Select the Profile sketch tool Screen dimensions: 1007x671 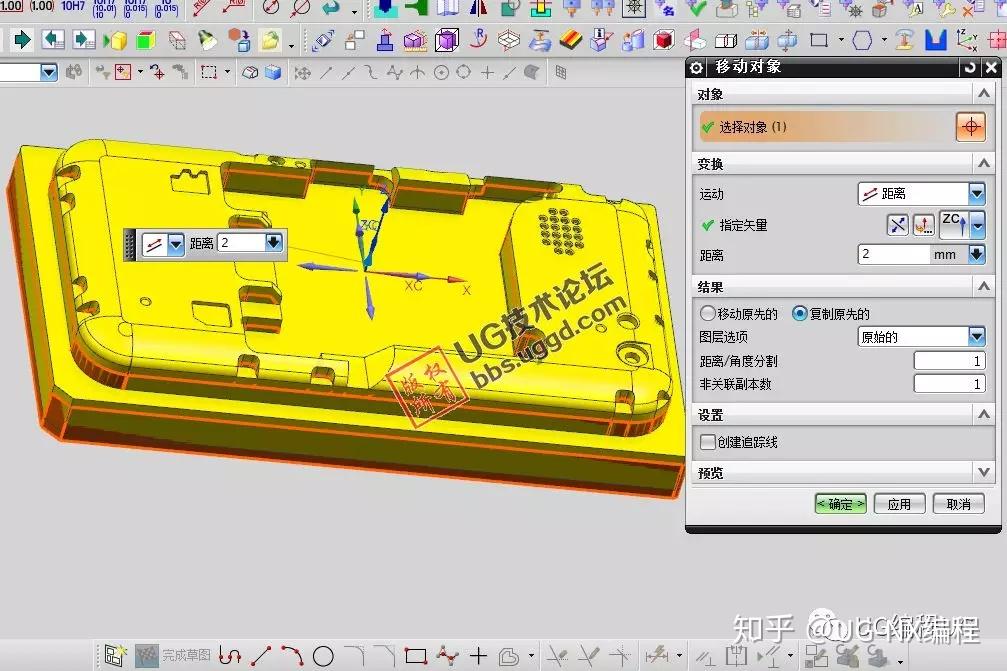[x=228, y=656]
